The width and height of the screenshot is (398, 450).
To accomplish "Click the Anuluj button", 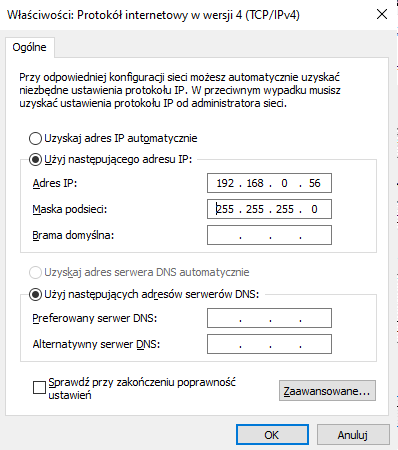I will 353,435.
